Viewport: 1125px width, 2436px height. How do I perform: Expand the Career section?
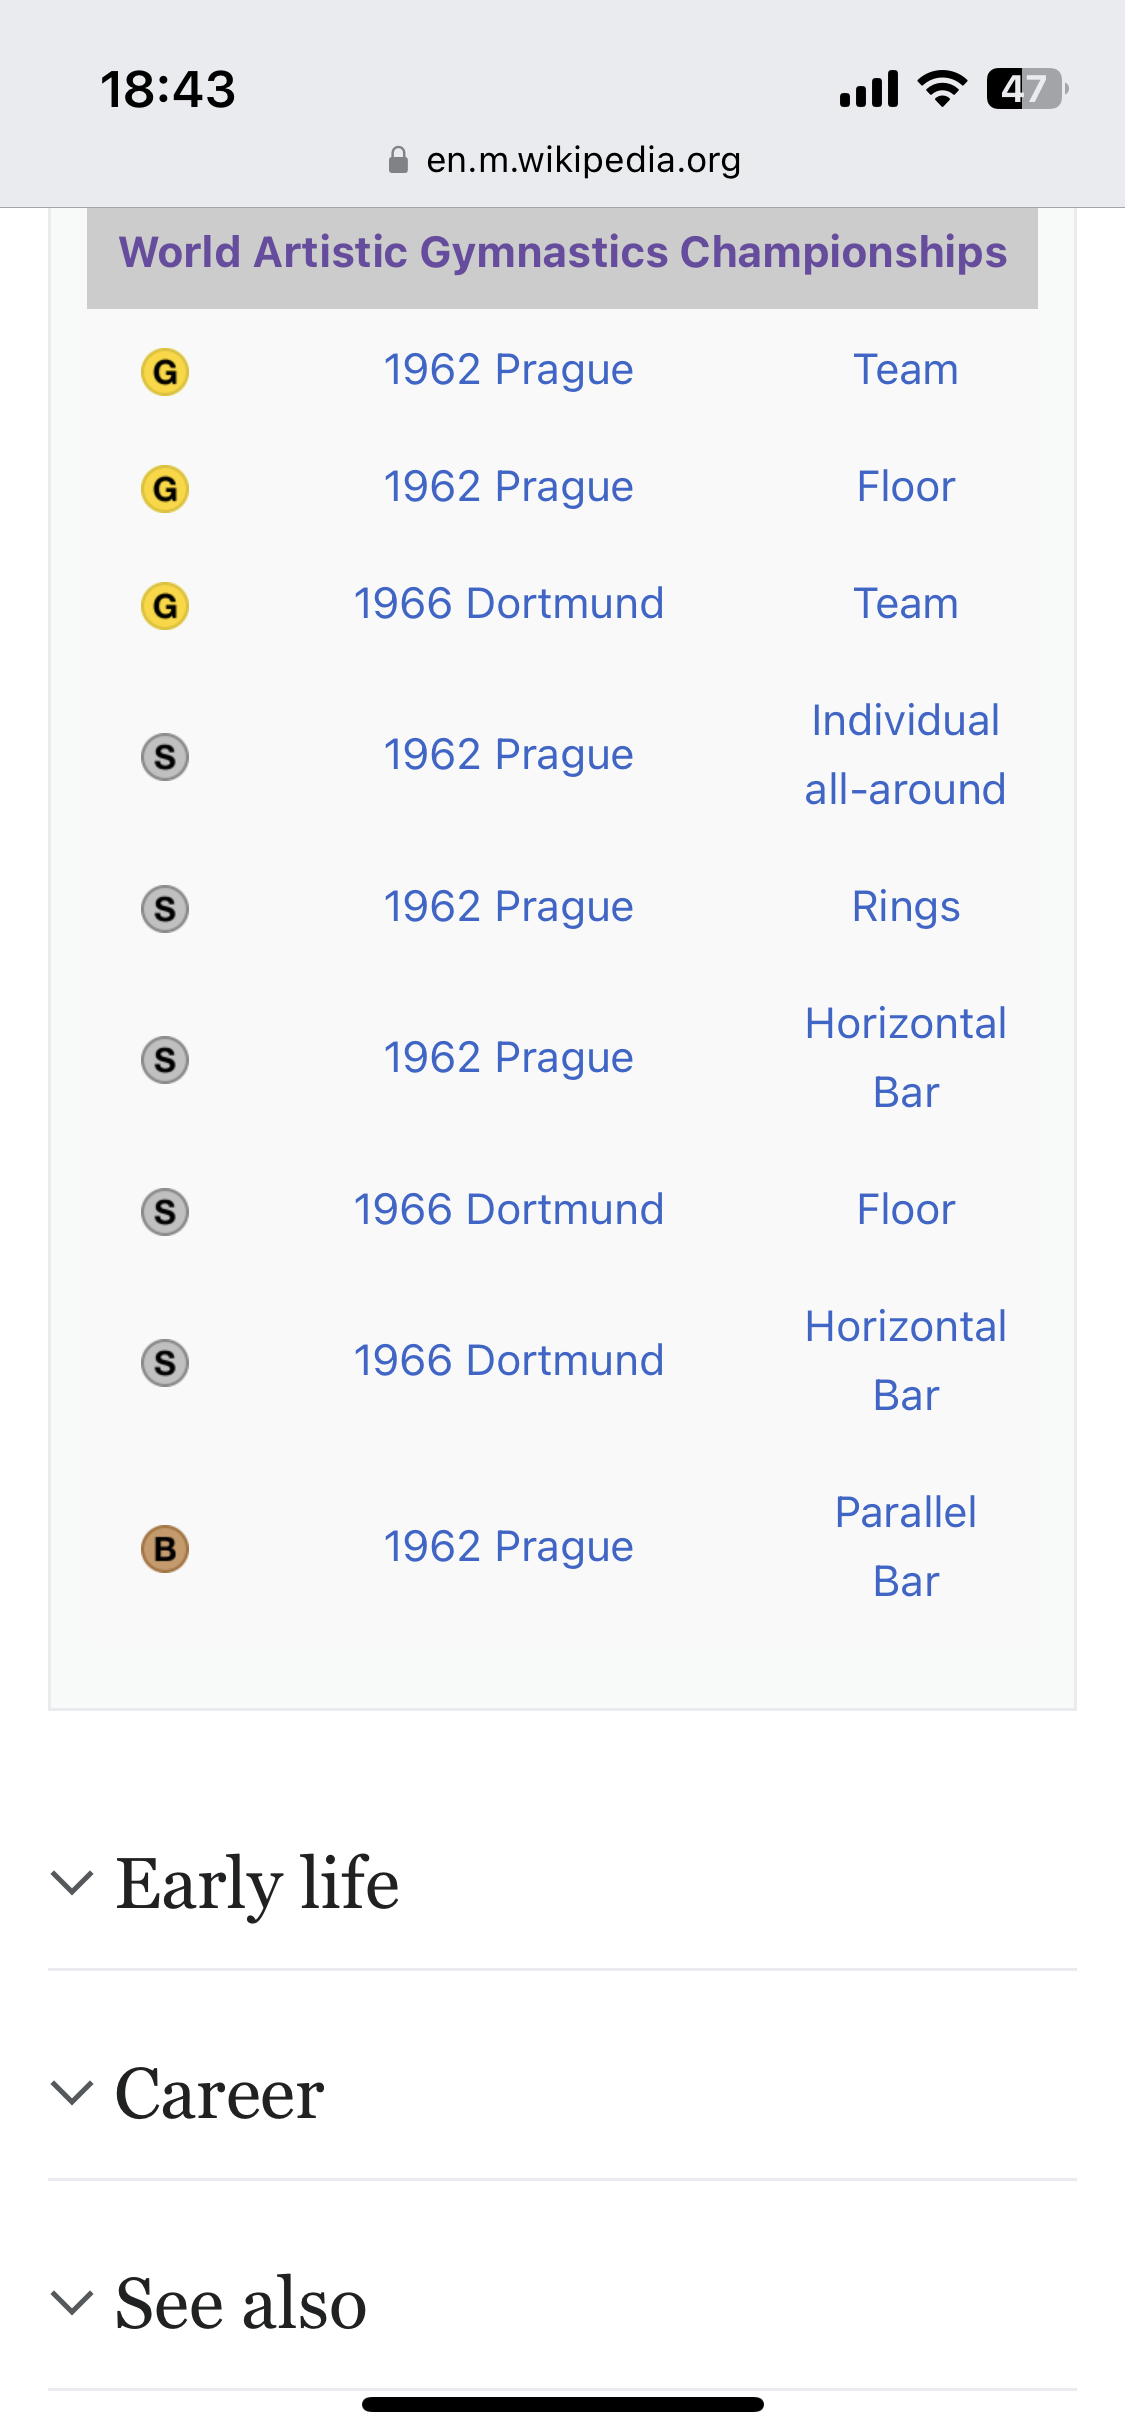220,2093
